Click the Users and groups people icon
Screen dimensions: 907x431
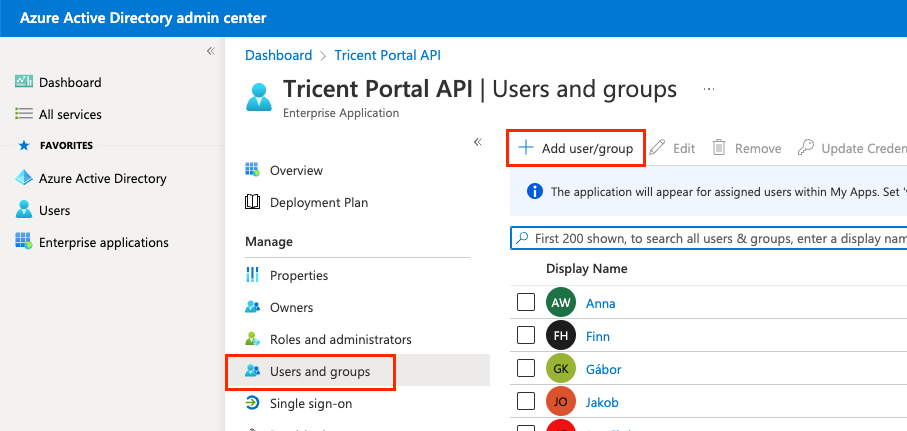[252, 371]
